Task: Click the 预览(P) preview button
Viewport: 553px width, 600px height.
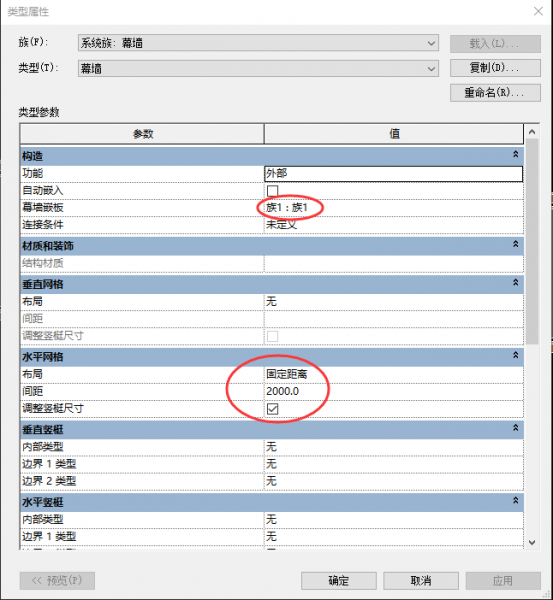Action: [x=57, y=581]
